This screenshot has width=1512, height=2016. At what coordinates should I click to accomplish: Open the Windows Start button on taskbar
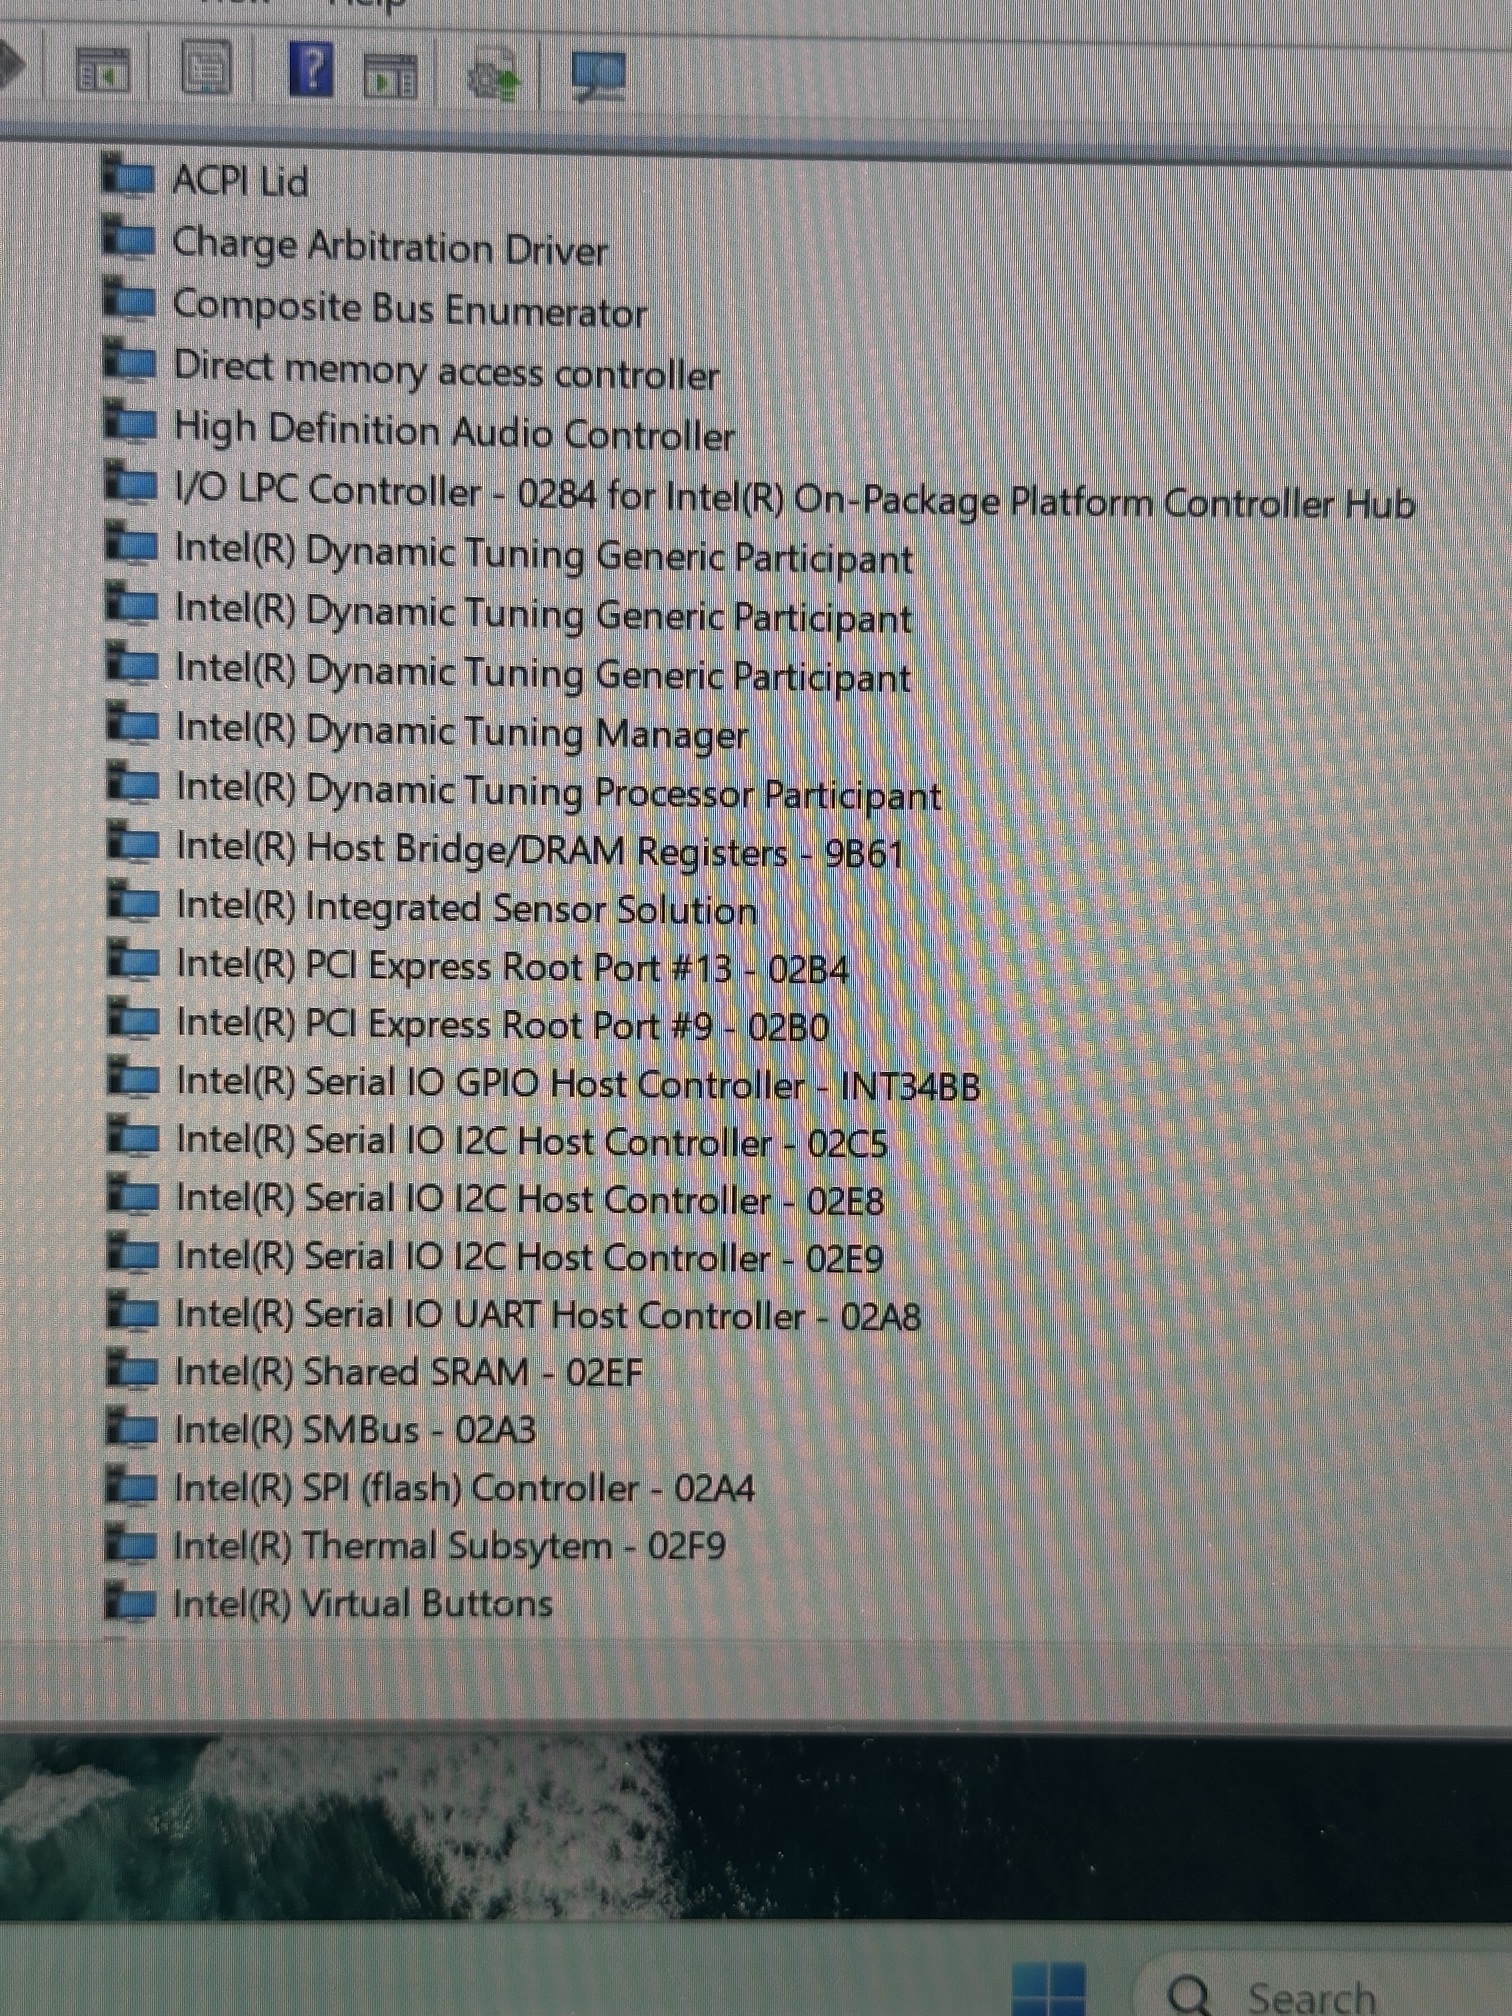[1048, 1989]
